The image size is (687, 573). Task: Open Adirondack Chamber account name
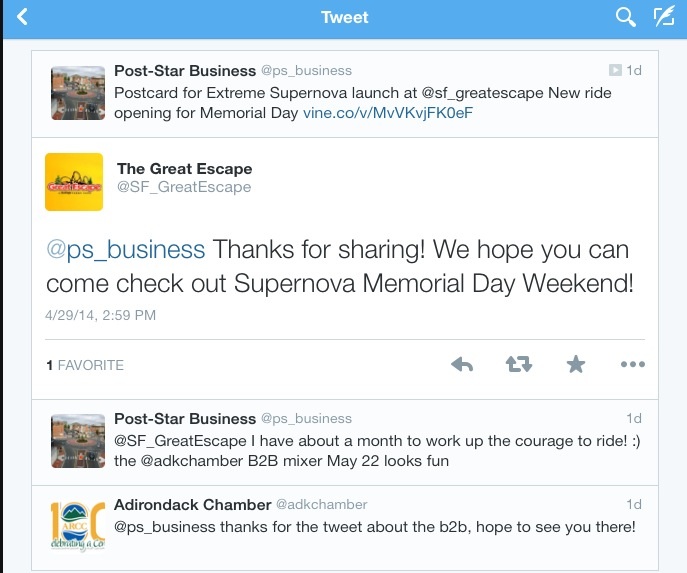tap(193, 505)
